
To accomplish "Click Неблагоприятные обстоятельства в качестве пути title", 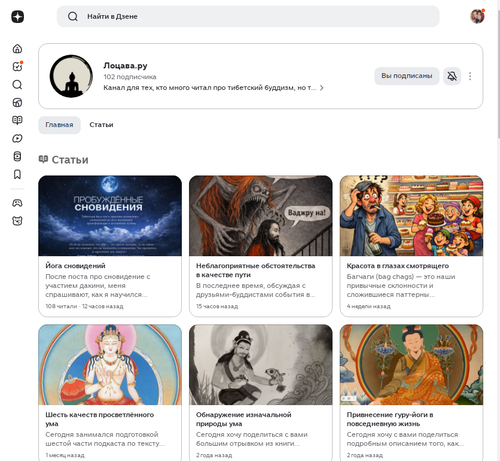I will 256,270.
